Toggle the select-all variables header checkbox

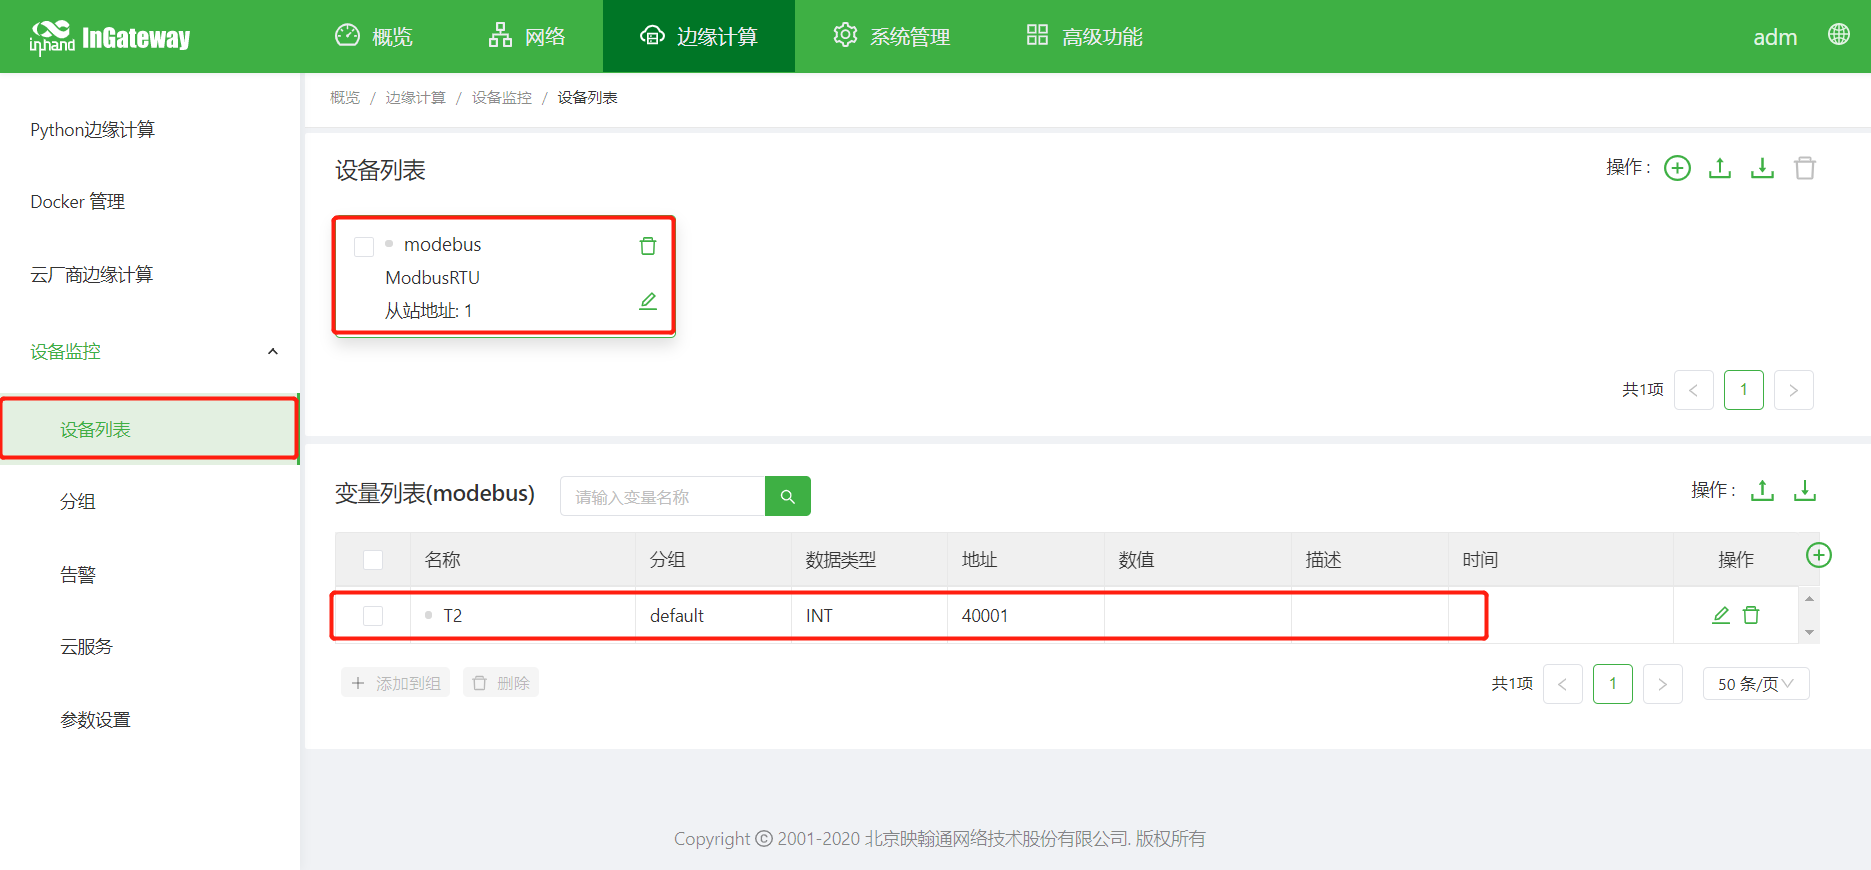tap(373, 560)
